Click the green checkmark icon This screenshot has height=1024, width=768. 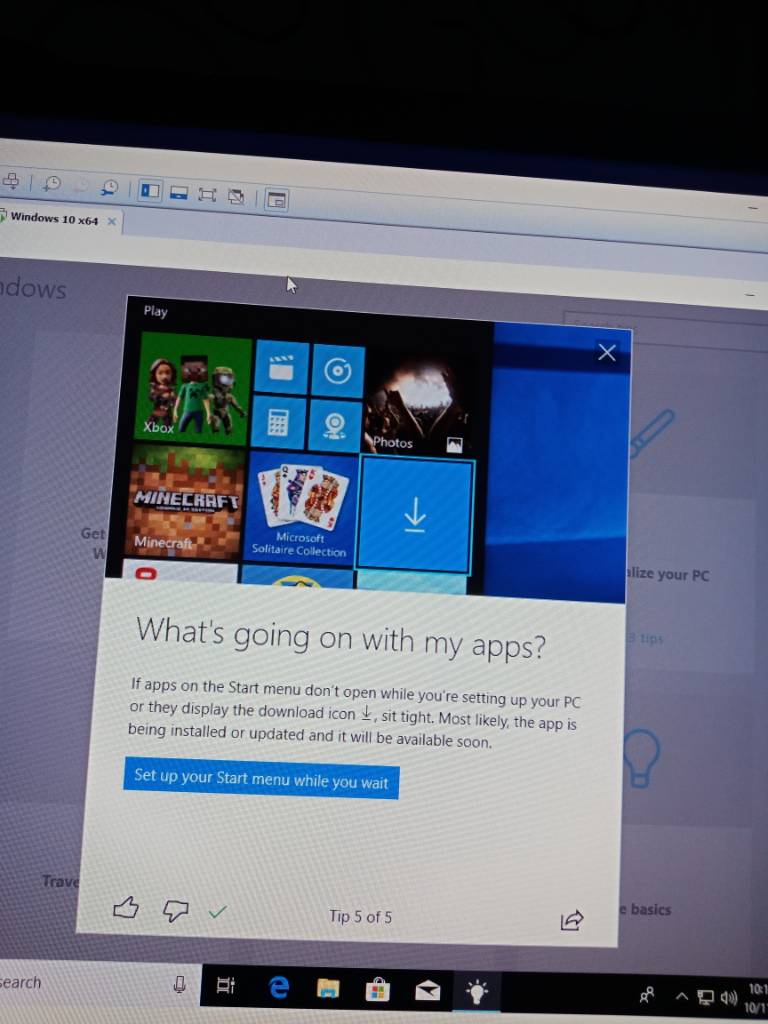point(217,912)
